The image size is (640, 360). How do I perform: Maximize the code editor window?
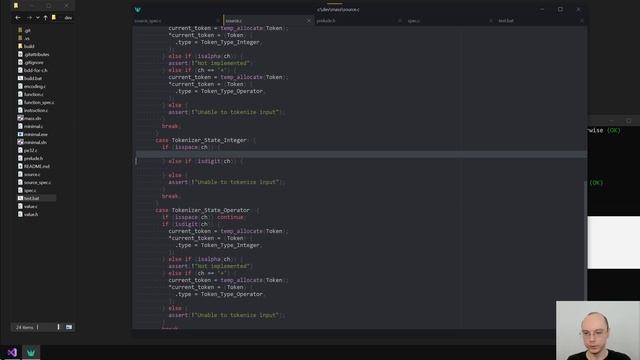click(x=560, y=9)
